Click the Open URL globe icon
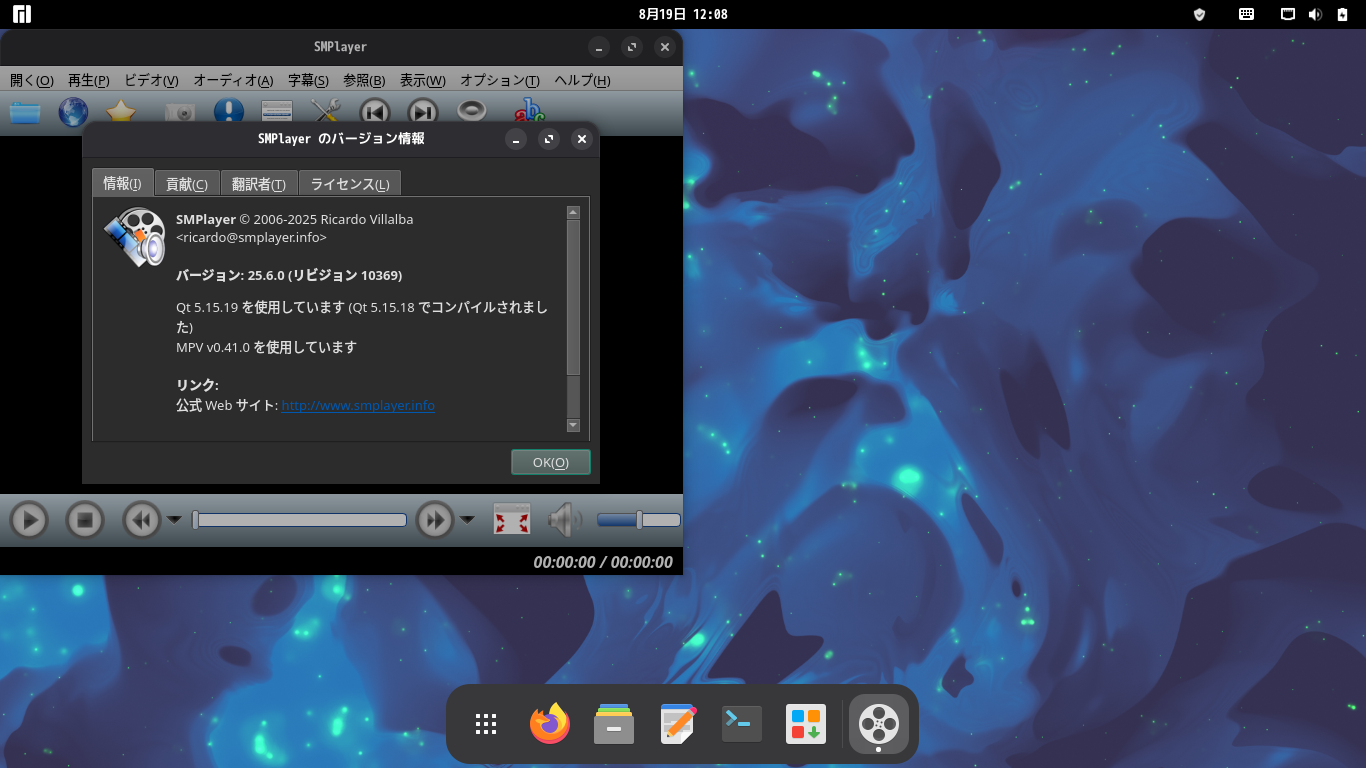Viewport: 1366px width, 768px height. (x=73, y=113)
